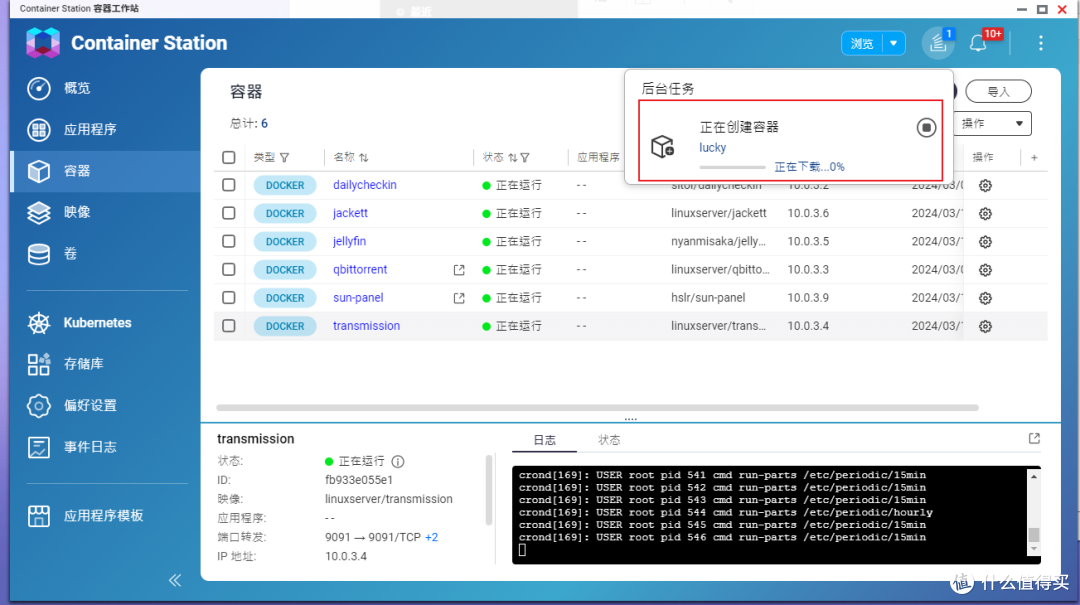Image resolution: width=1080 pixels, height=605 pixels.
Task: Click the panel splitter dots handle
Action: click(x=630, y=419)
